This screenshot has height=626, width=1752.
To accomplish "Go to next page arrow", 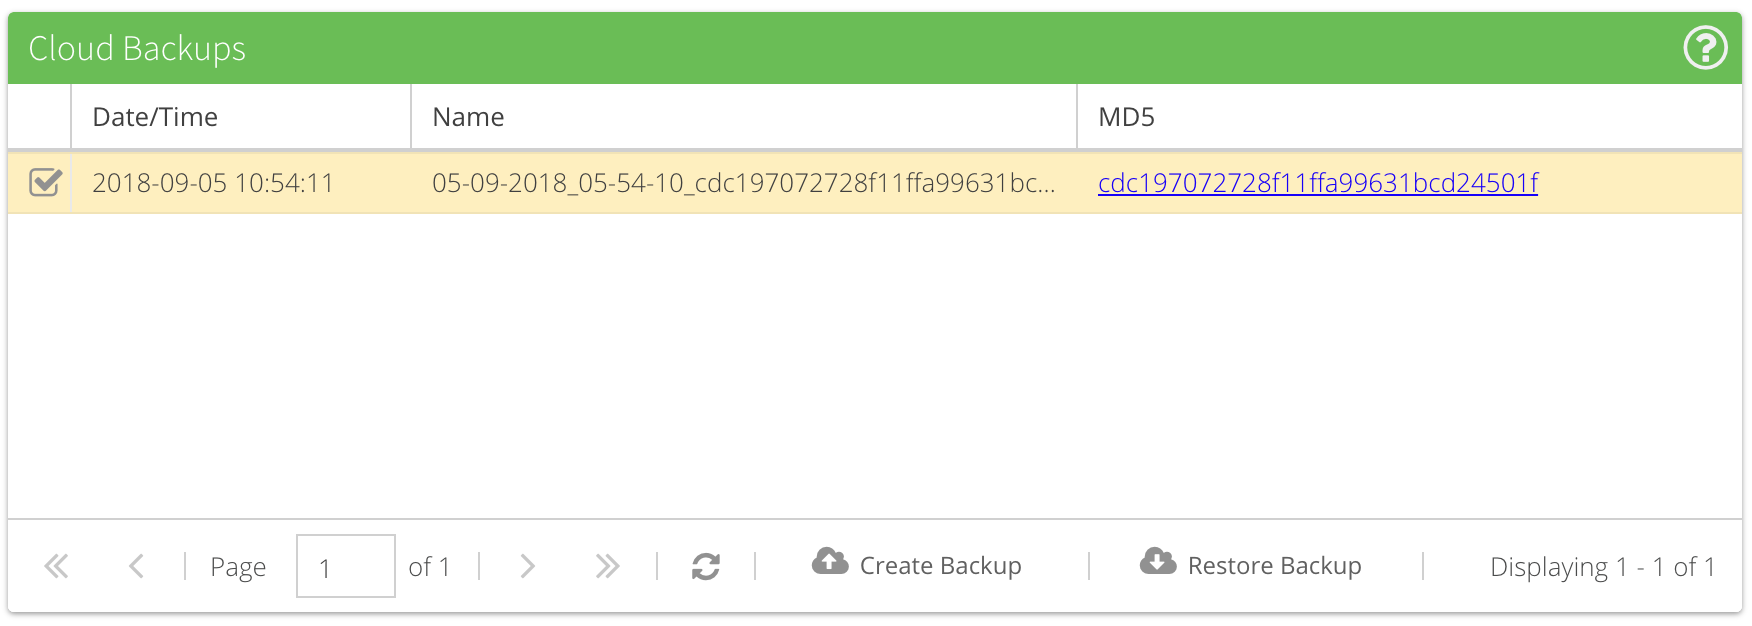I will [x=527, y=567].
